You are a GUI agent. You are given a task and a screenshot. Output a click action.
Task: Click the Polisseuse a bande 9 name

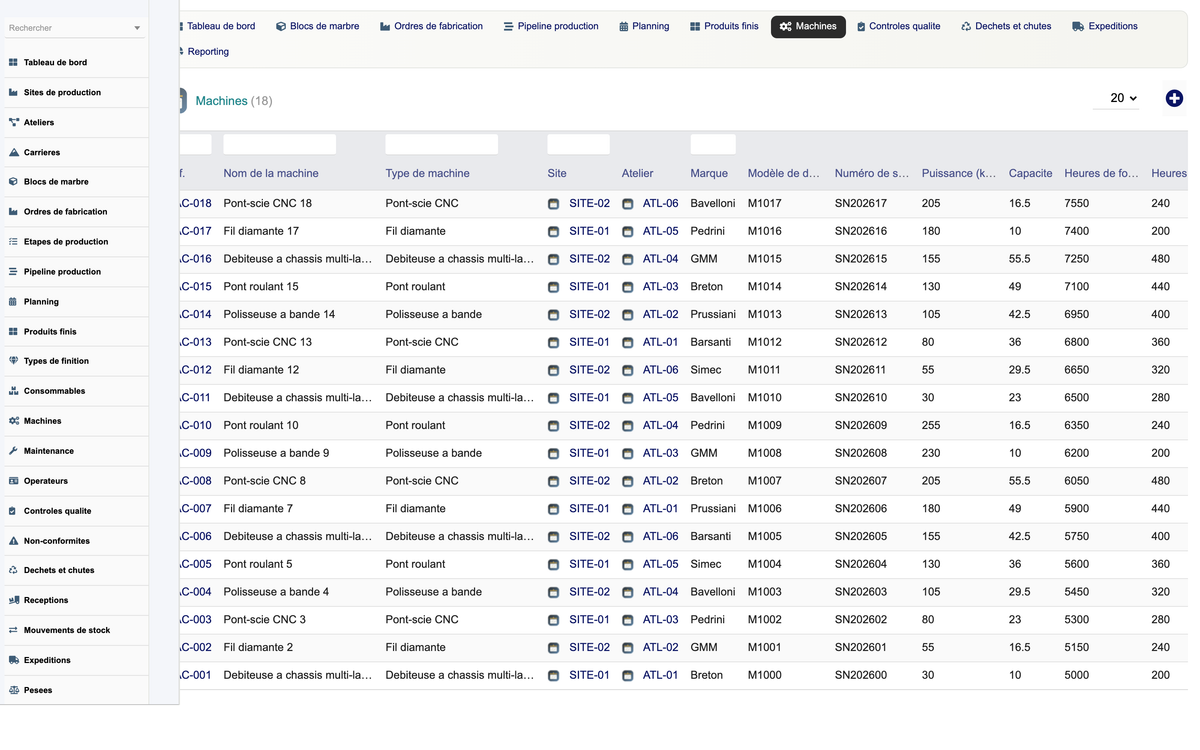click(x=276, y=453)
